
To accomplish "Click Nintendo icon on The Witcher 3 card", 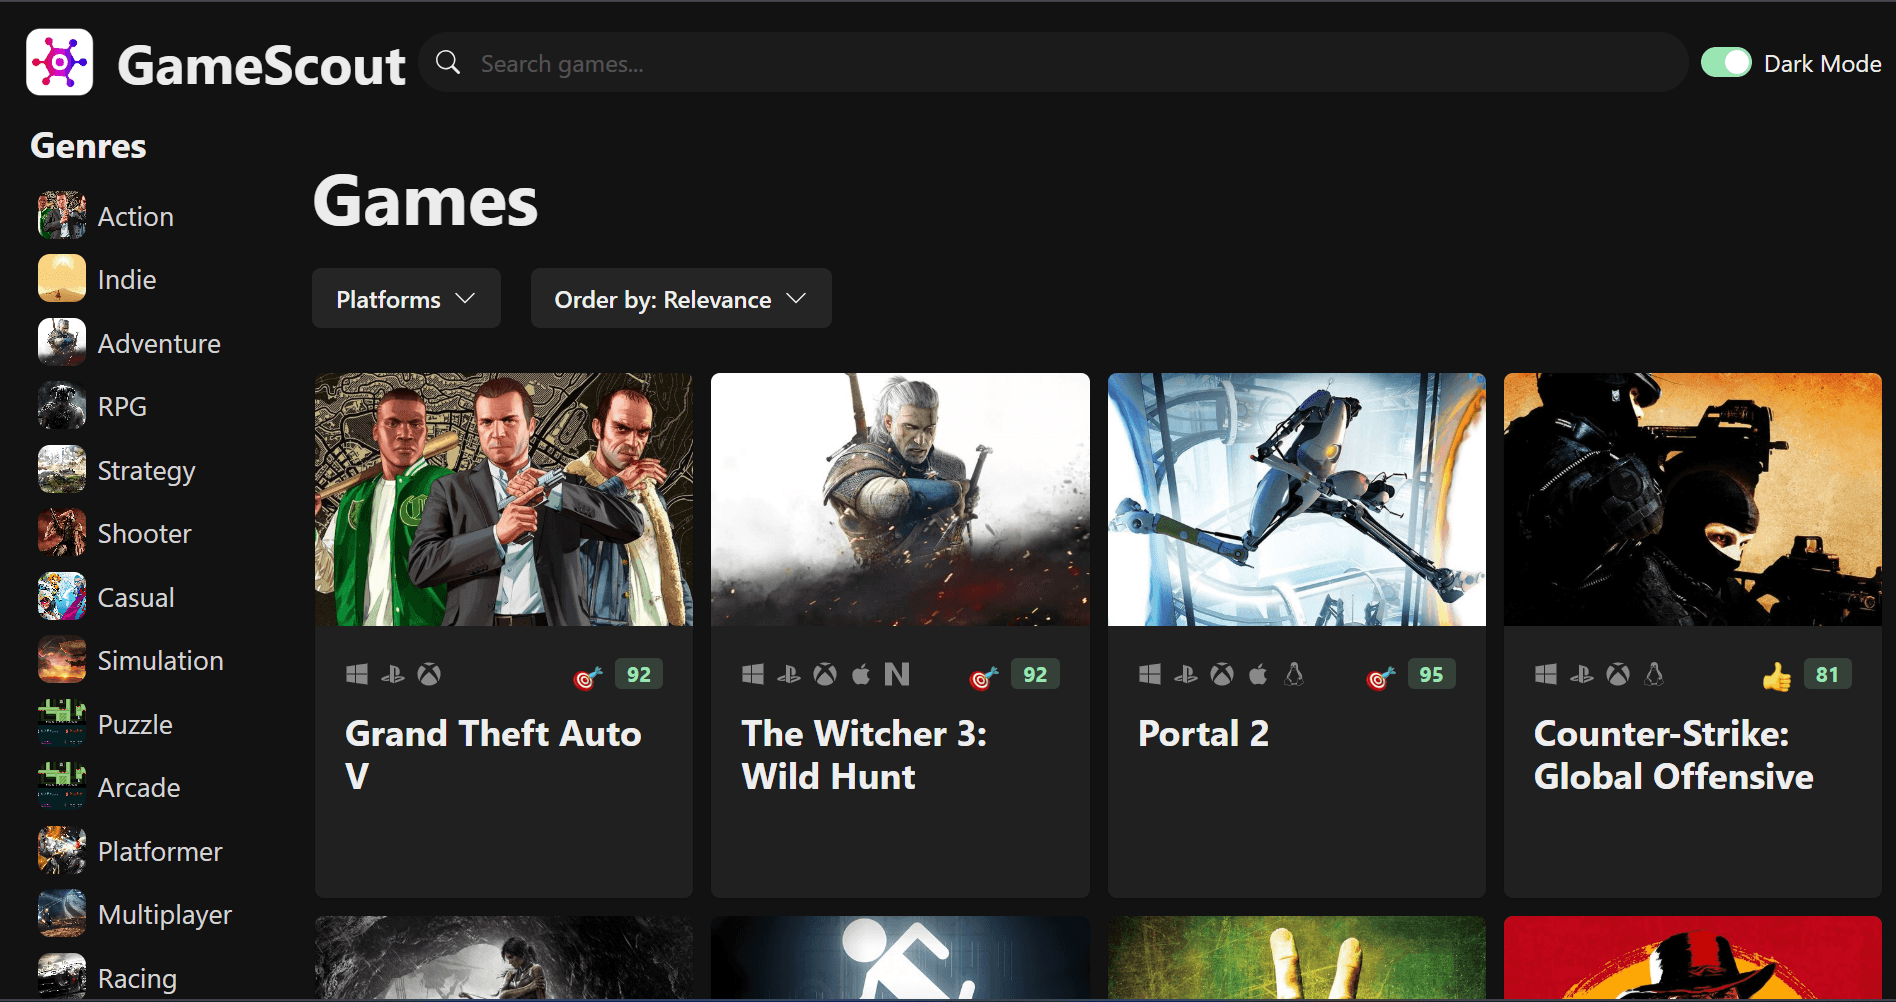I will (897, 675).
